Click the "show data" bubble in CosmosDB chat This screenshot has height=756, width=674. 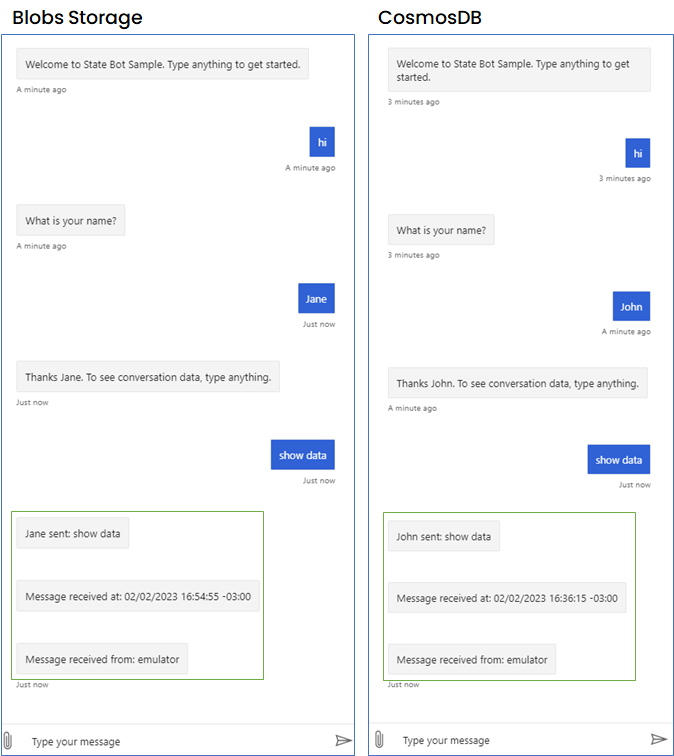point(619,459)
